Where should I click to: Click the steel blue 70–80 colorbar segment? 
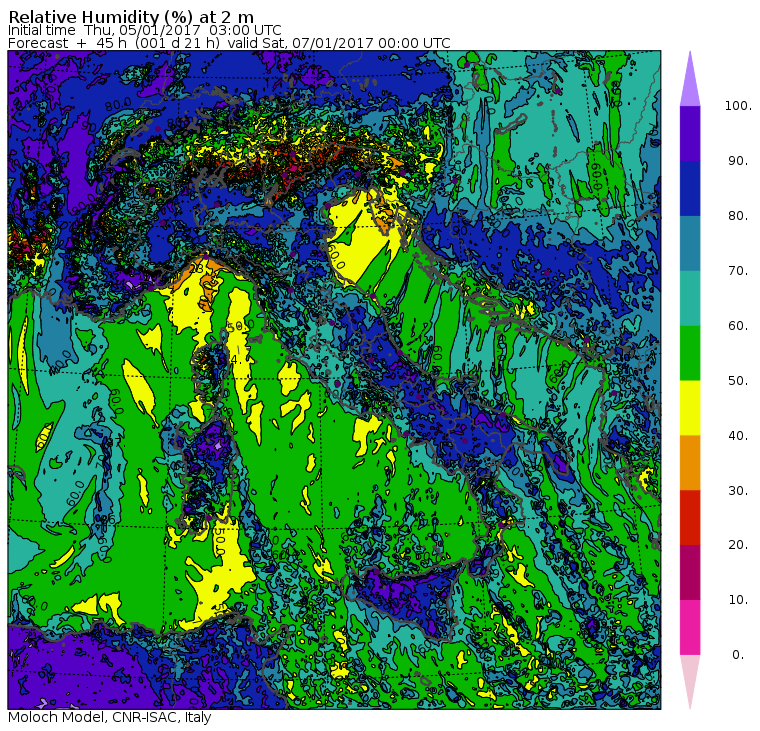pos(690,243)
